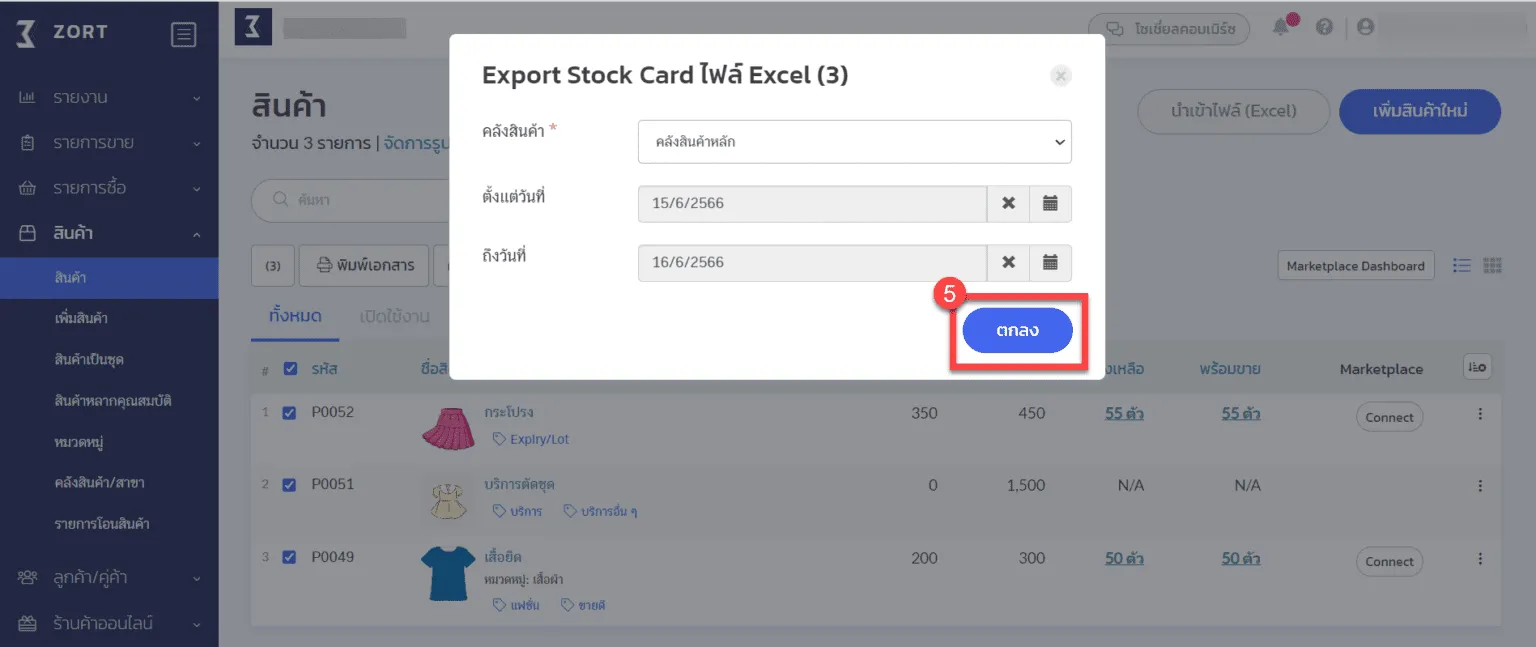Expand the รายการขาย sidebar menu

coord(109,143)
